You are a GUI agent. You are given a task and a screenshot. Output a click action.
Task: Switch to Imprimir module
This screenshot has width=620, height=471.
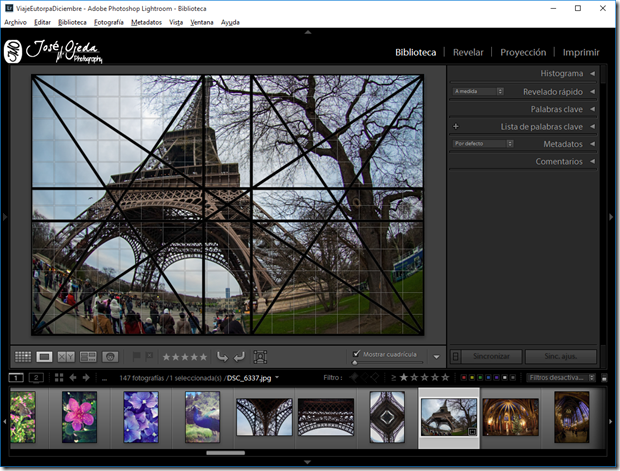(581, 52)
